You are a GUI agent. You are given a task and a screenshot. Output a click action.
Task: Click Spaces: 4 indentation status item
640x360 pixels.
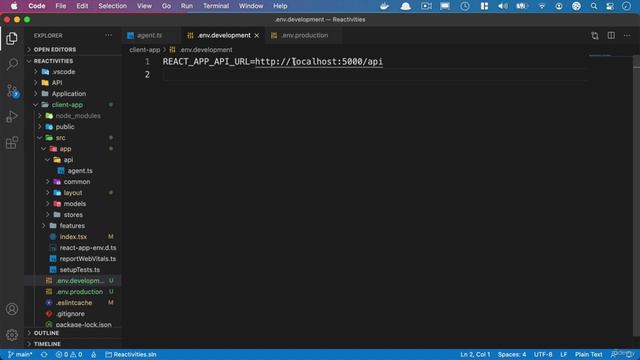pos(512,355)
